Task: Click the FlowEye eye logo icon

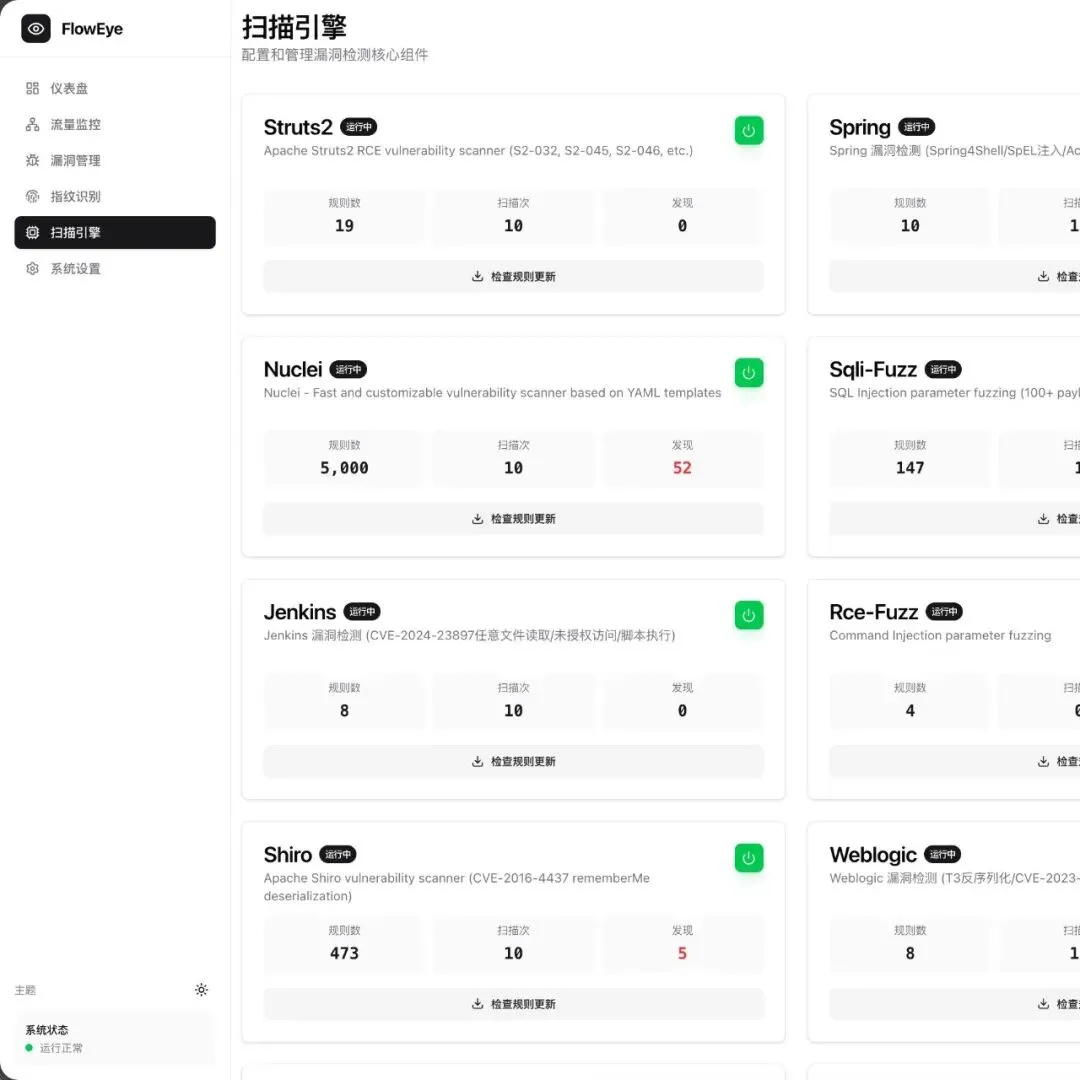Action: [36, 29]
